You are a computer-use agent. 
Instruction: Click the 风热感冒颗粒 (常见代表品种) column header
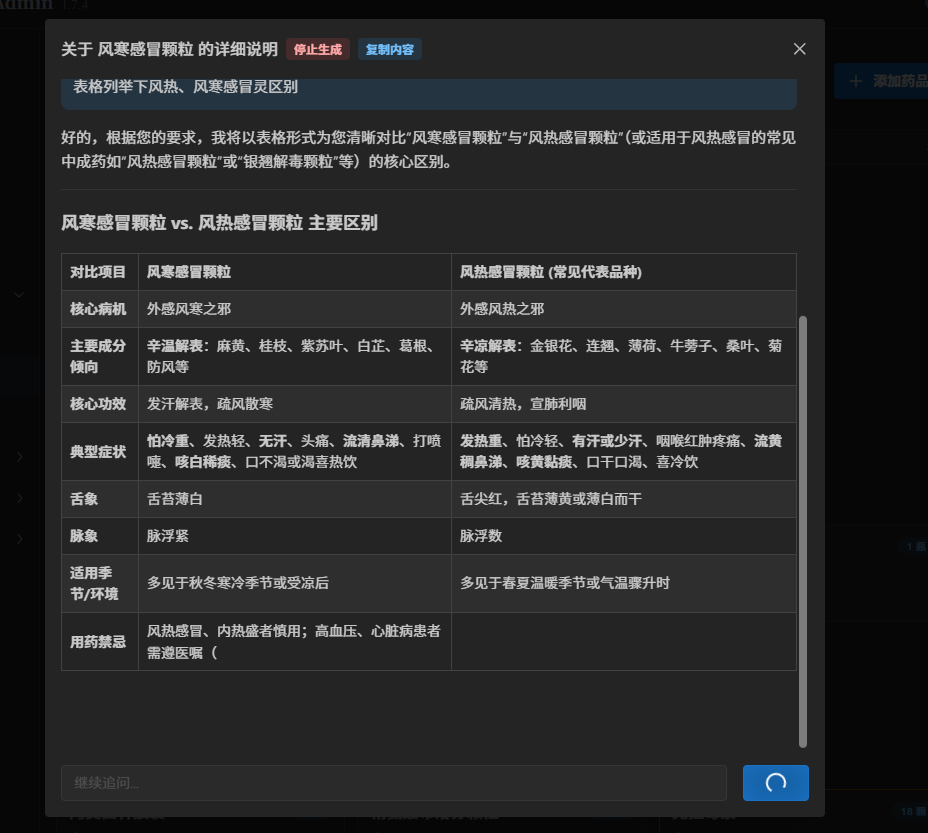(551, 272)
